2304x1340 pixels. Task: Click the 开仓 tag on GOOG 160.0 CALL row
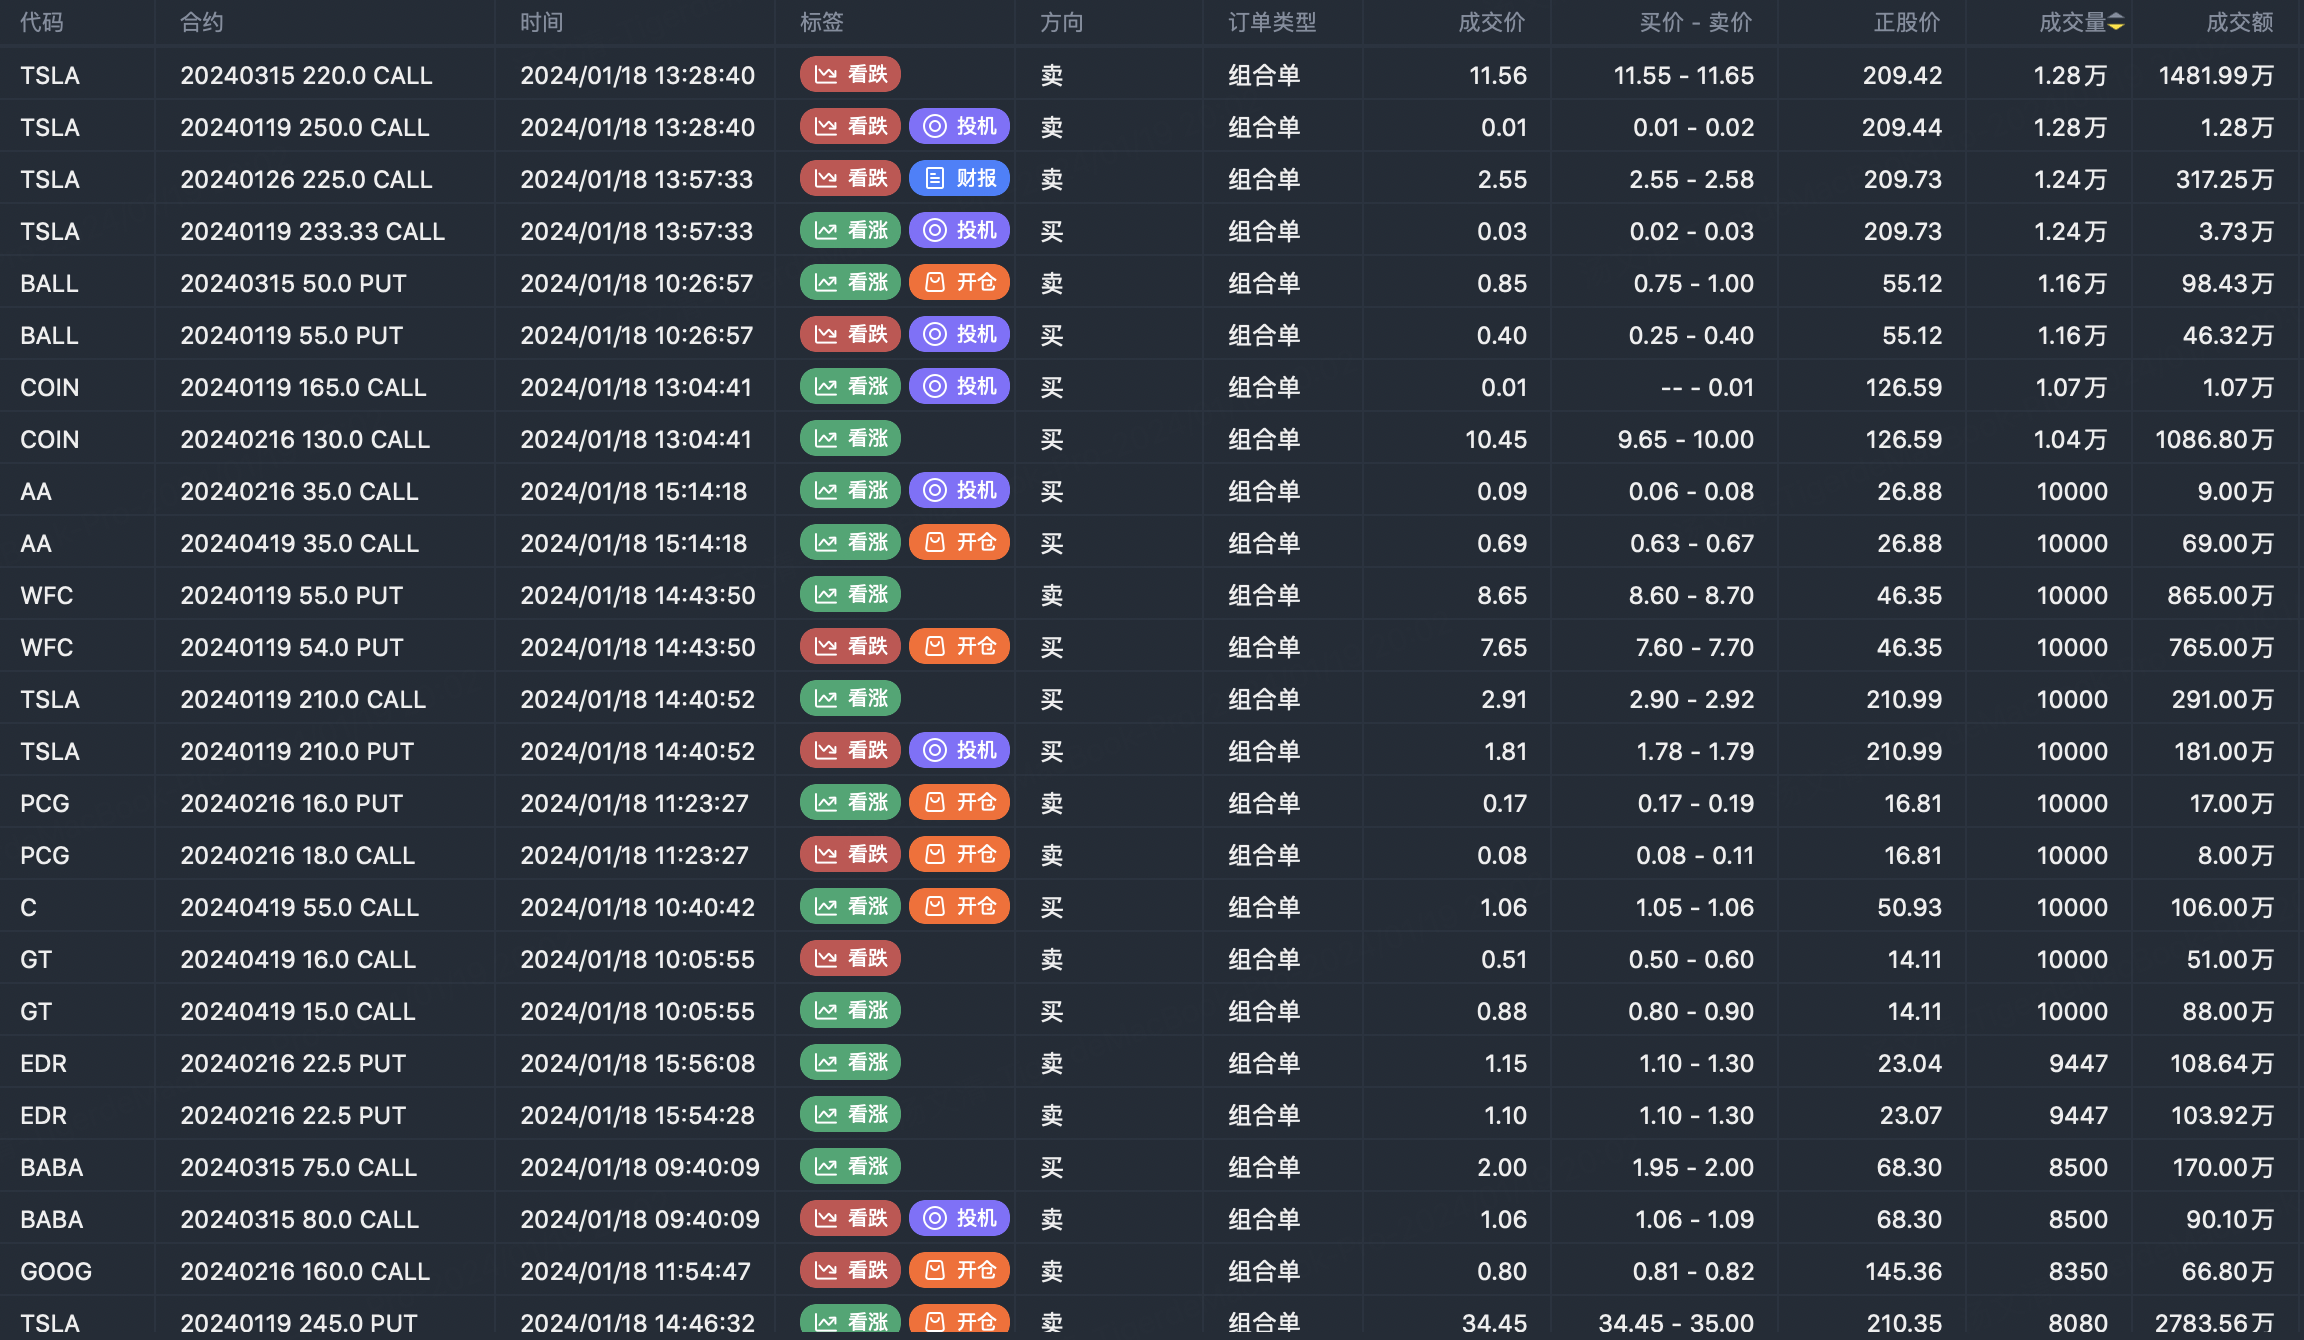coord(959,1271)
